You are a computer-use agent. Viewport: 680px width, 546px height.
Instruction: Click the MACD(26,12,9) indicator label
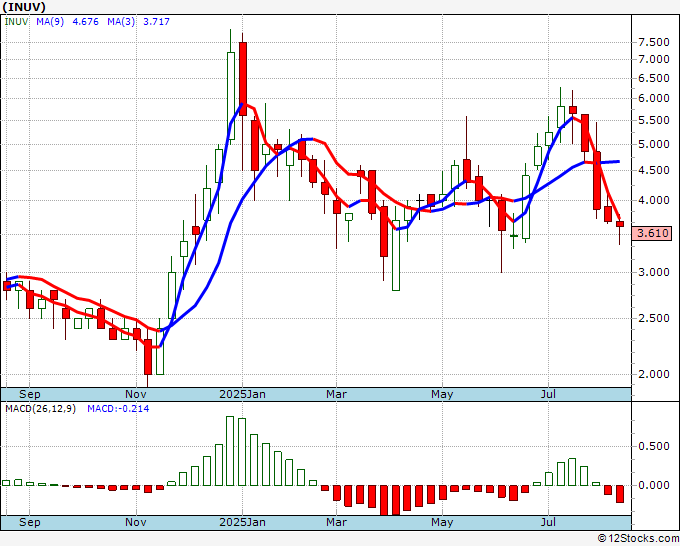41,408
